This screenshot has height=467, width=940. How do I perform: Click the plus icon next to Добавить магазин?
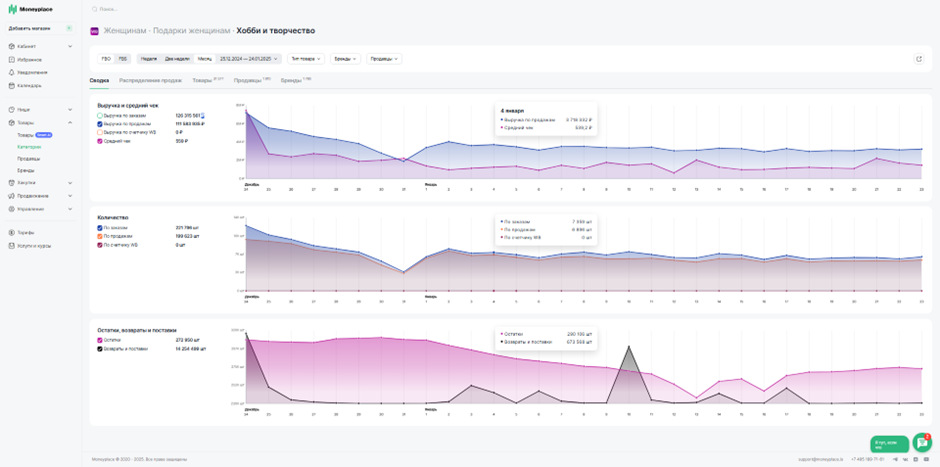tap(69, 28)
